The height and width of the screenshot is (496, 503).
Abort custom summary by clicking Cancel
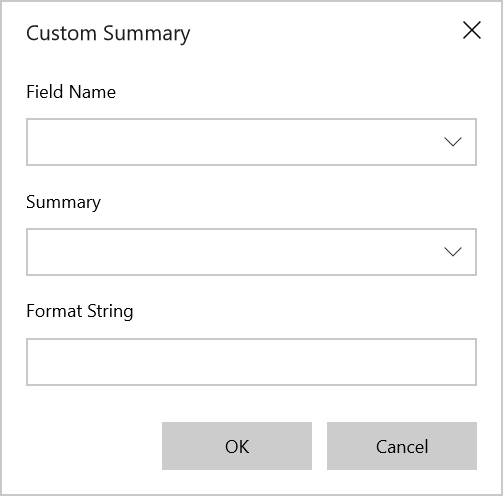[x=402, y=446]
